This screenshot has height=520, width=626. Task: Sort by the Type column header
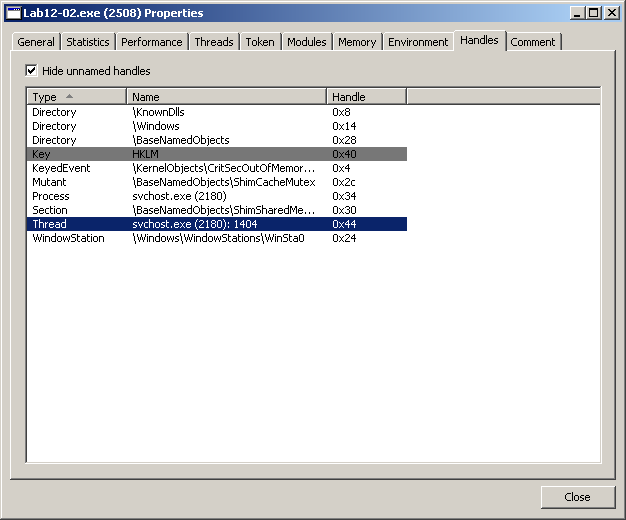77,97
